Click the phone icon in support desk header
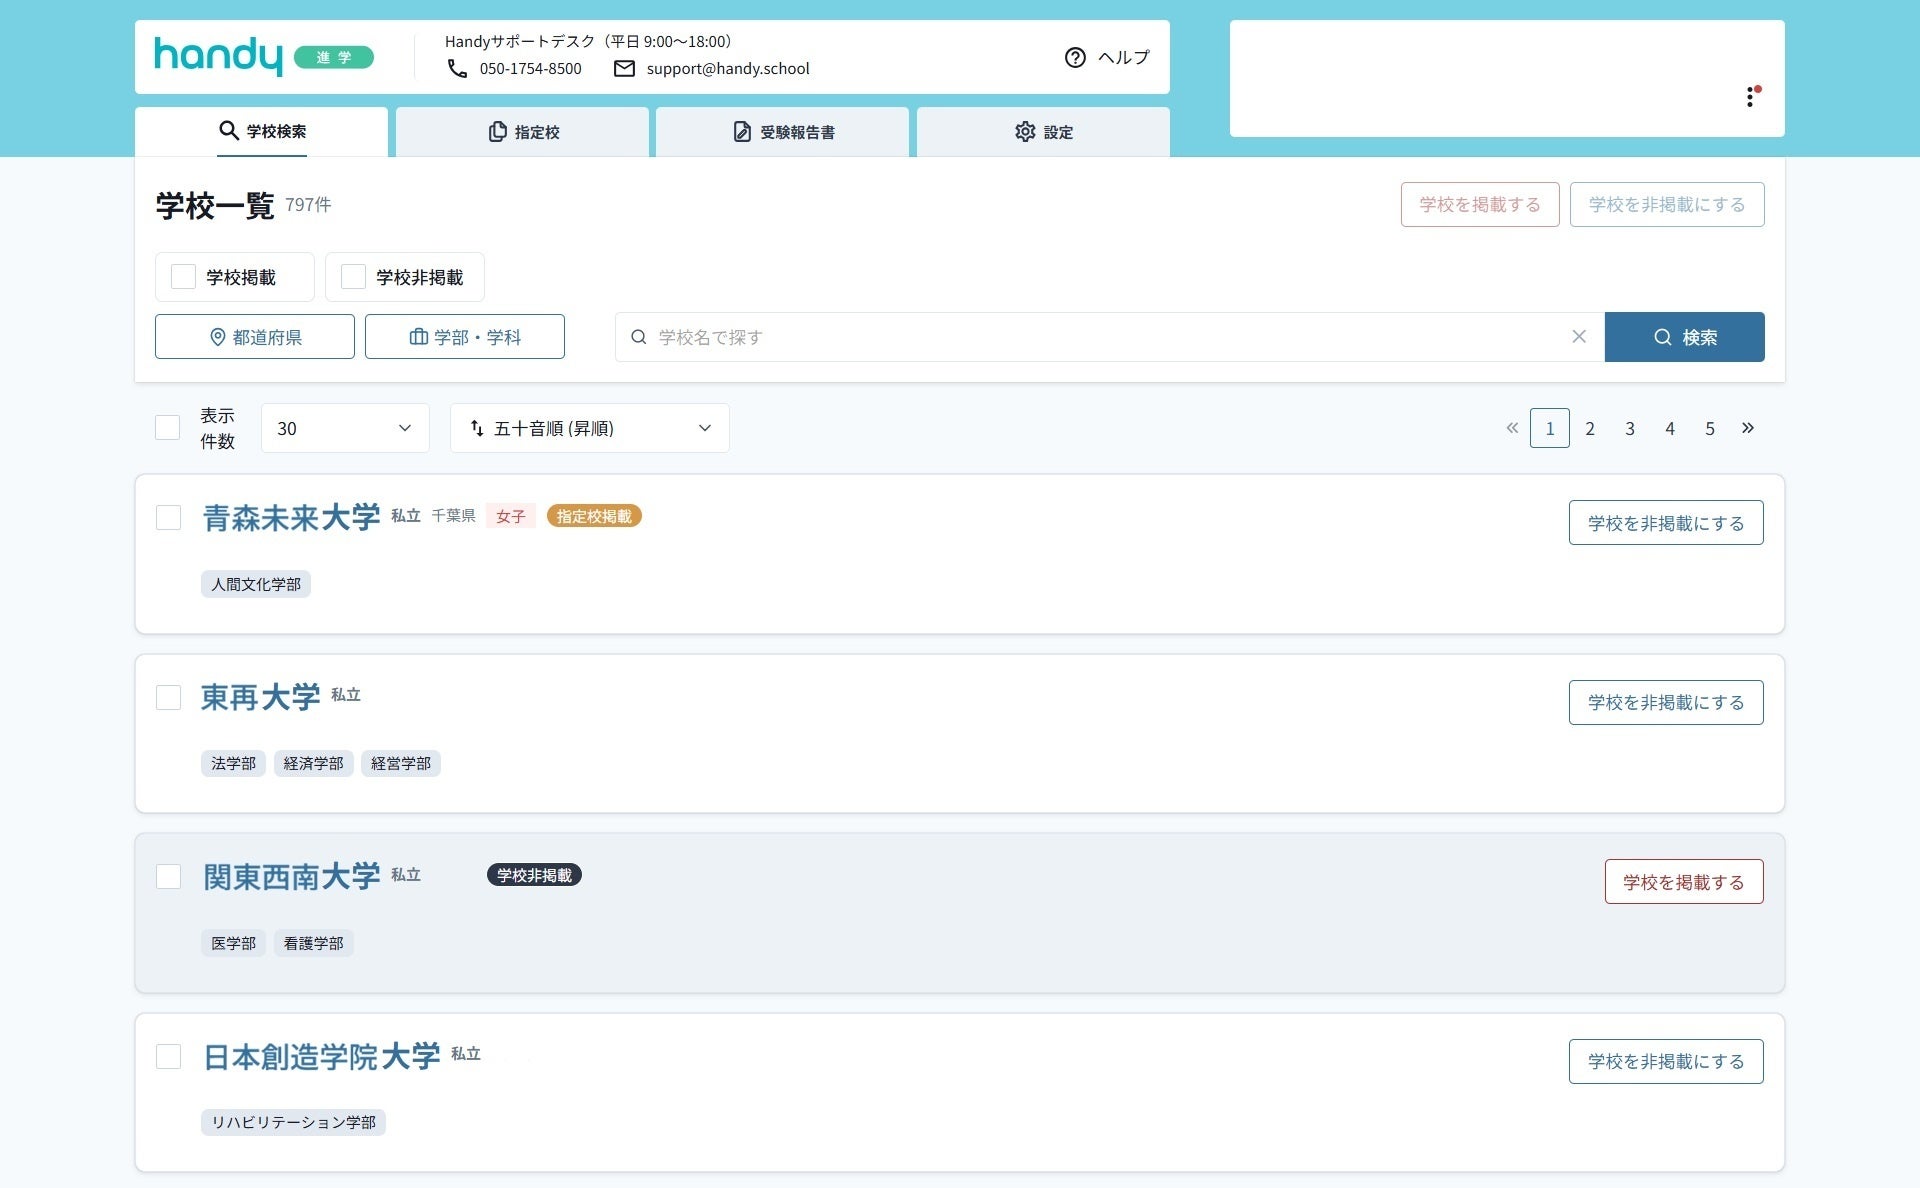1920x1188 pixels. 457,69
